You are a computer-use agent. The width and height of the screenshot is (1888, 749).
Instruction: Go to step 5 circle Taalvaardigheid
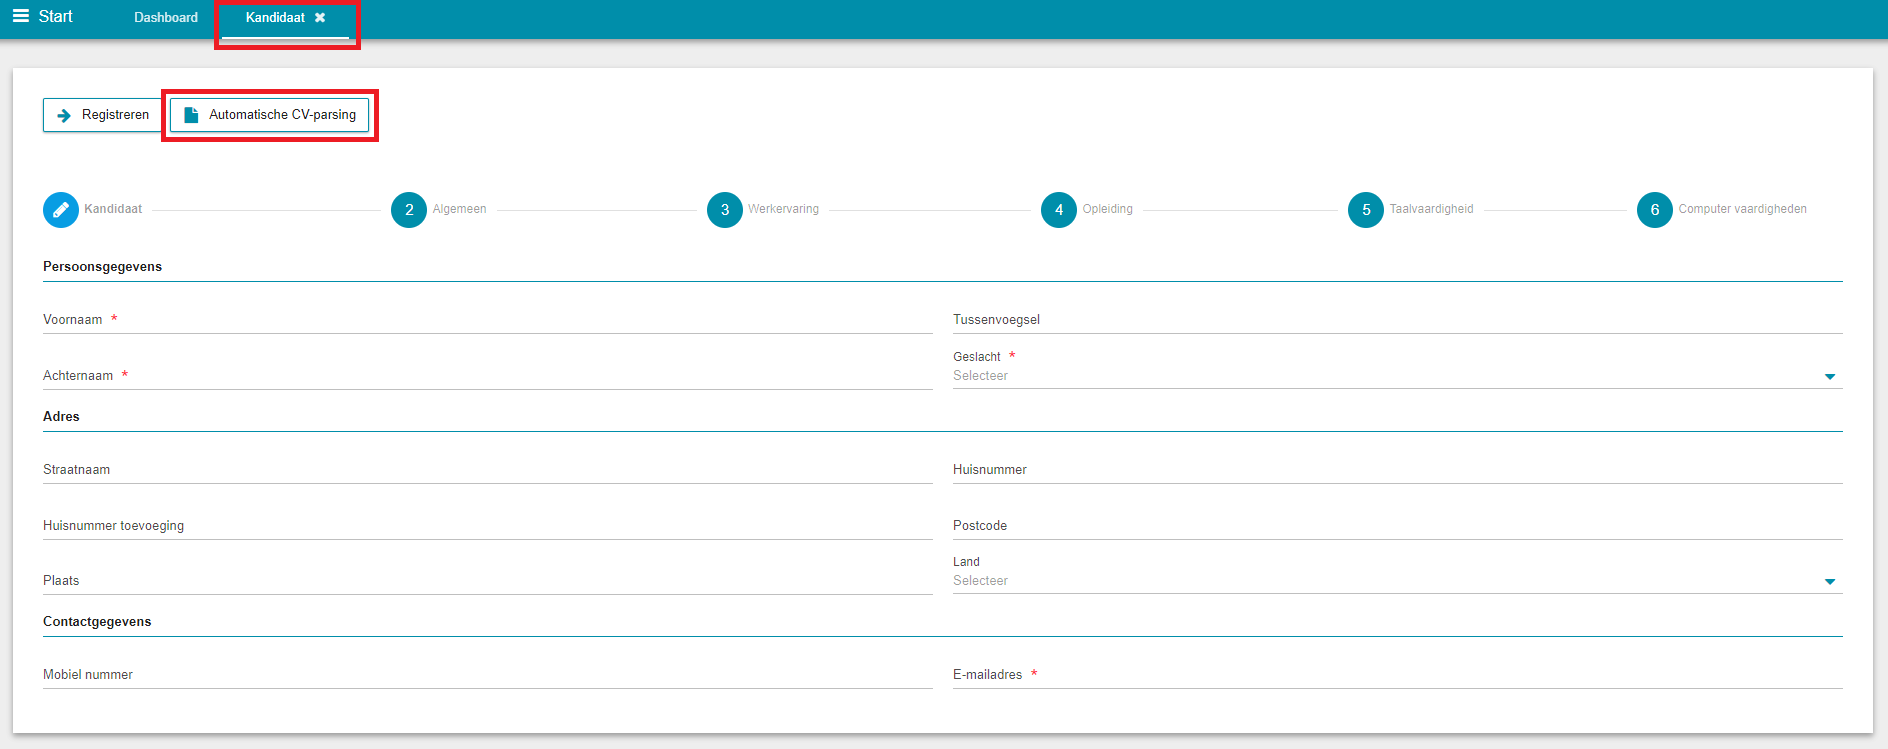[1366, 210]
